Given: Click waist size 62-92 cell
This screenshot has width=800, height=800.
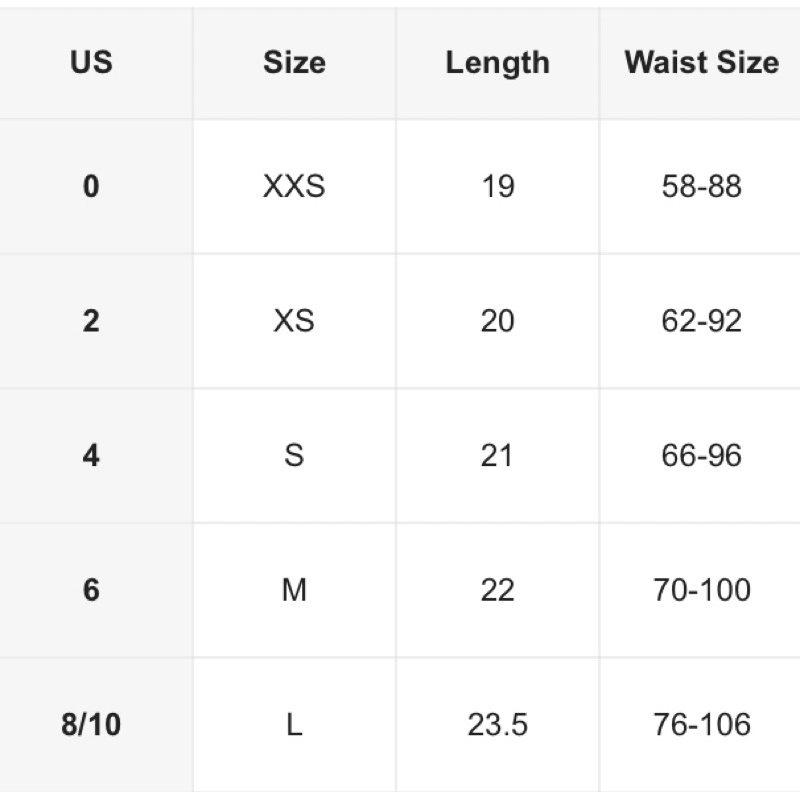Looking at the screenshot, I should pyautogui.click(x=701, y=321).
